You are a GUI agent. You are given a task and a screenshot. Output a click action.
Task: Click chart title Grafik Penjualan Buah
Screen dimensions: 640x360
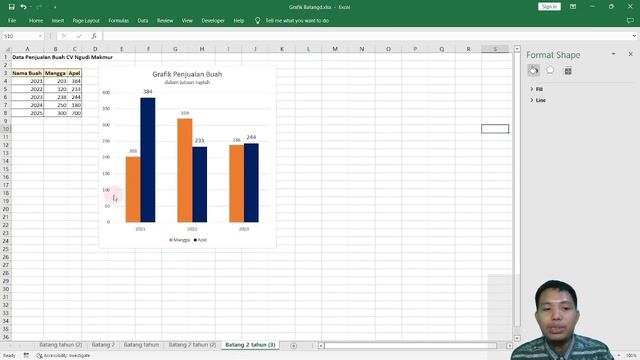click(x=187, y=74)
